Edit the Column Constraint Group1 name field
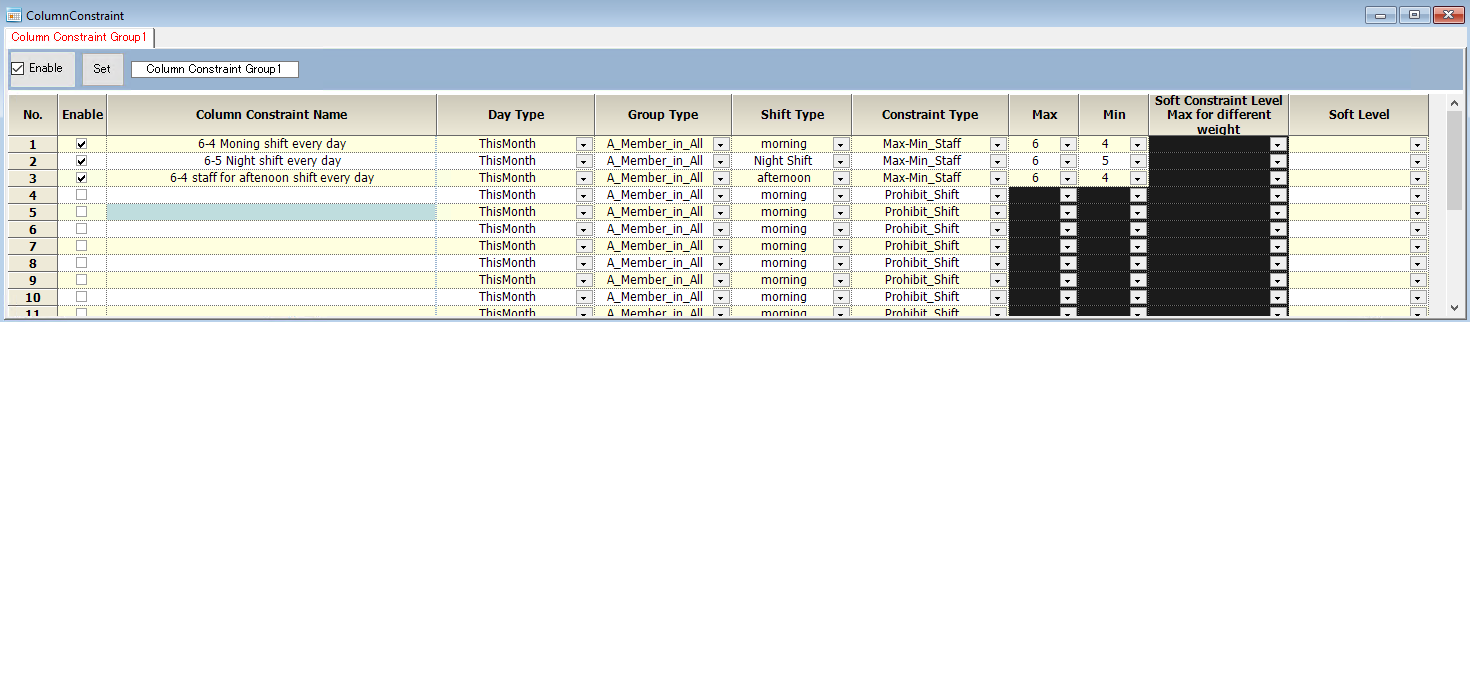The width and height of the screenshot is (1470, 692). pos(214,69)
